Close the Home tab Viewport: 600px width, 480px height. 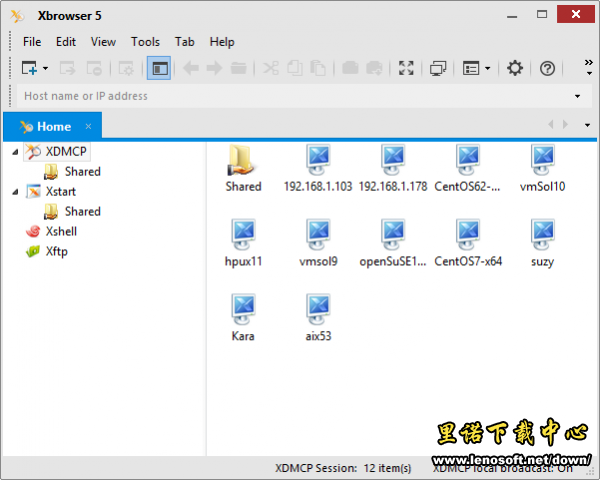coord(88,126)
